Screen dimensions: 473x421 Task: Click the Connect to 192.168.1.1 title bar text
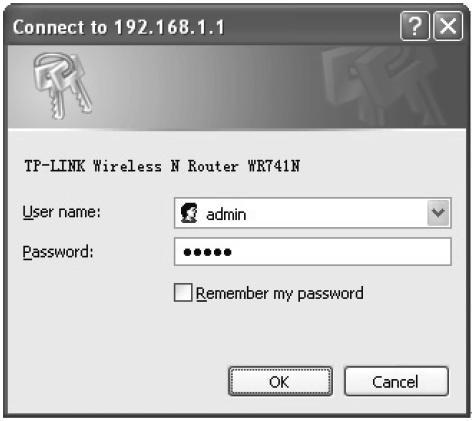pyautogui.click(x=119, y=27)
